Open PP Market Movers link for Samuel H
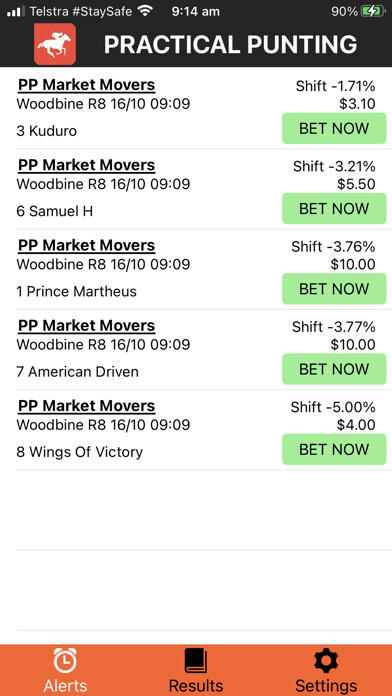Viewport: 392px width, 696px height. tap(87, 165)
